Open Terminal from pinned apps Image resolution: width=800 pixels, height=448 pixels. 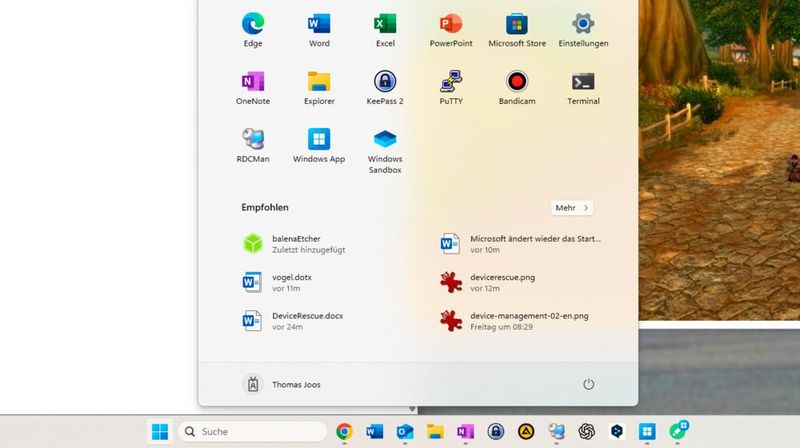583,88
